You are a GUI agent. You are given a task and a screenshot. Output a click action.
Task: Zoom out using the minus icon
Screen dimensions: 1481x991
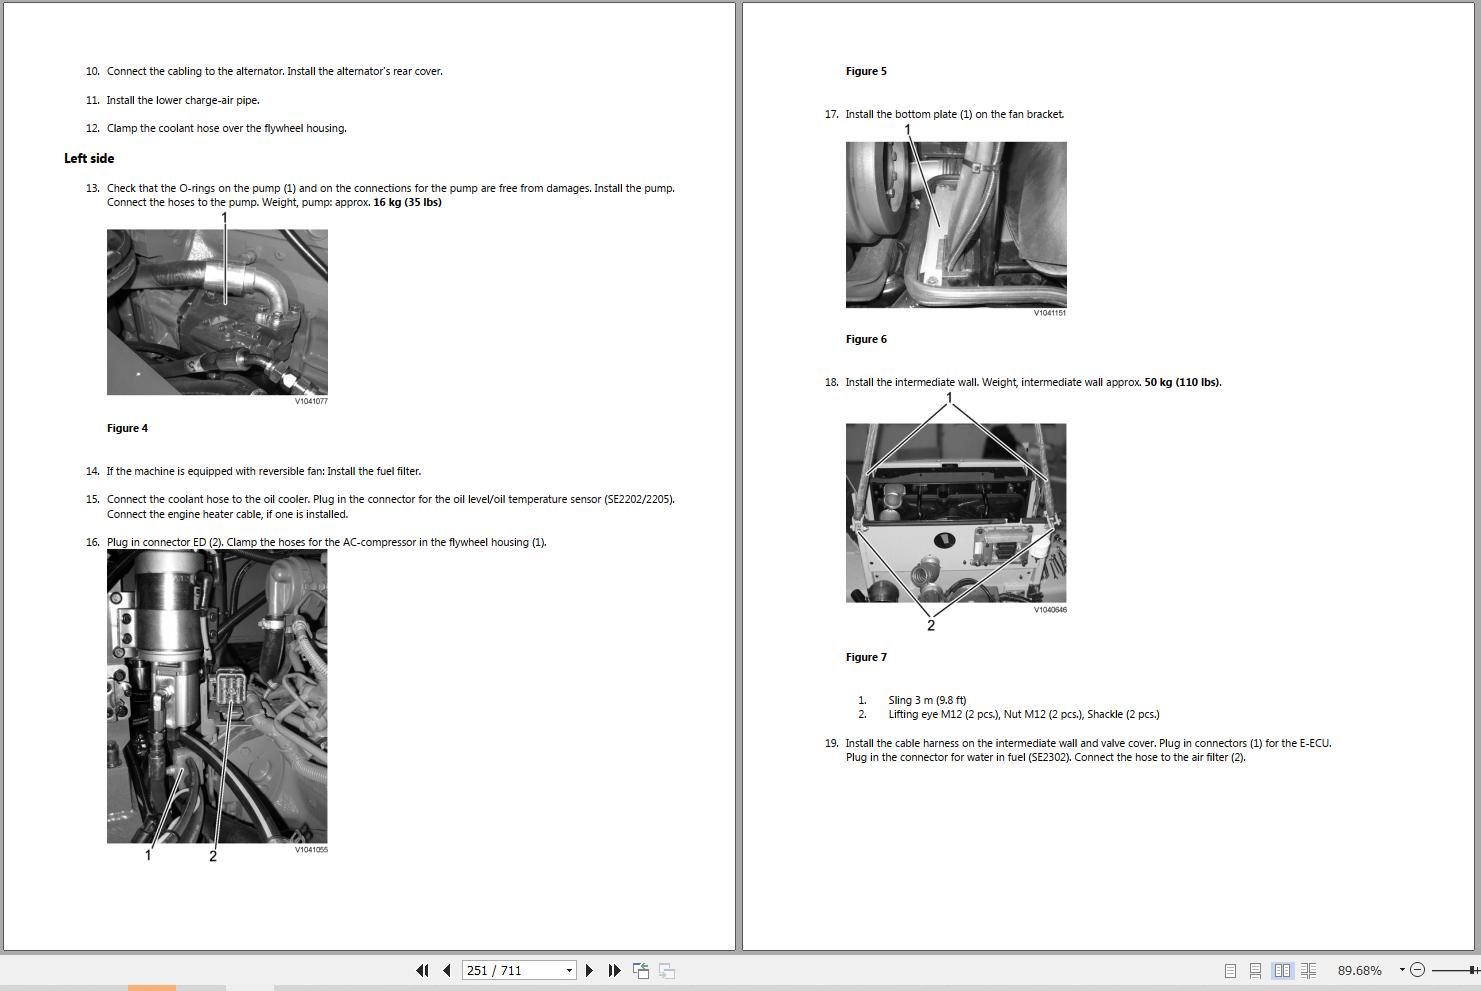[1417, 970]
